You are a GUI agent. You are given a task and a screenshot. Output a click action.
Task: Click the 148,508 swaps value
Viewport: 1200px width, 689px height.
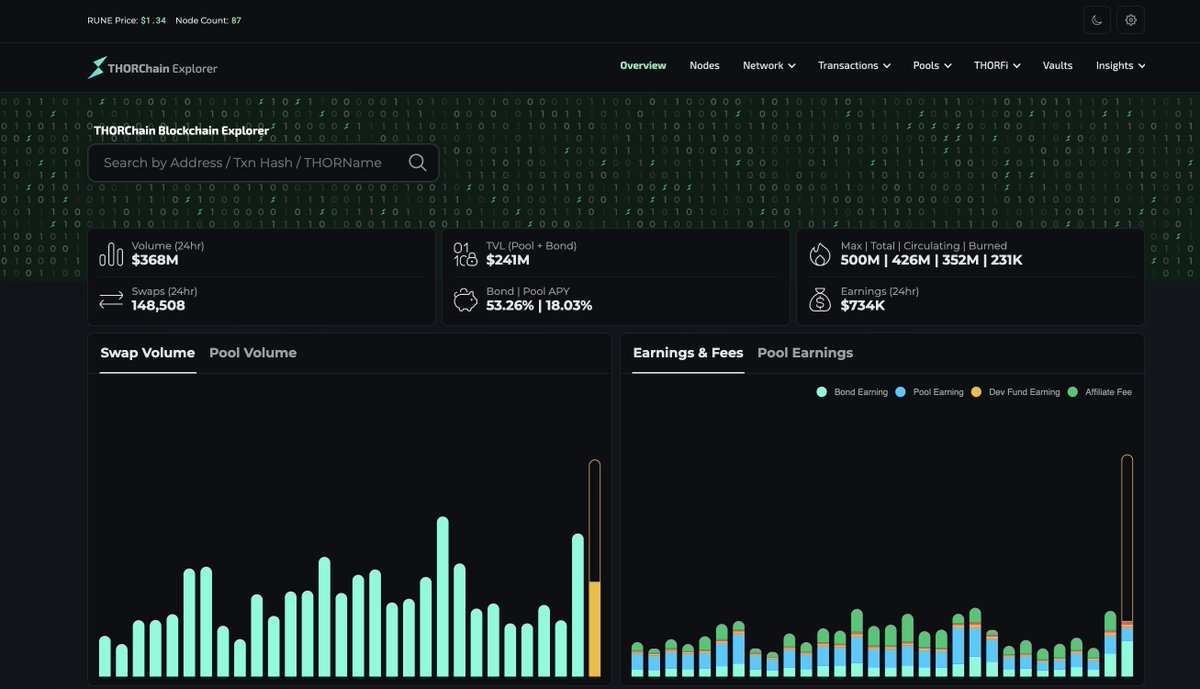(158, 305)
